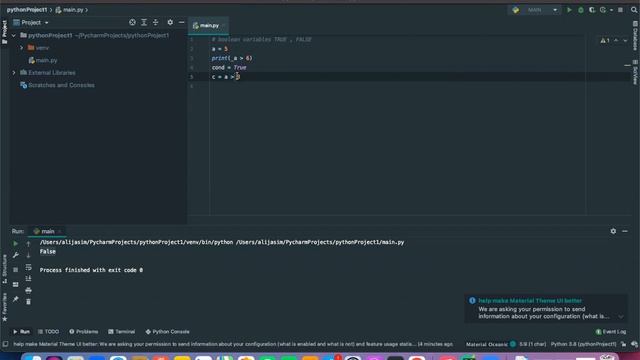Click the down arrow in Run console
Viewport: 640px width, 360px height.
(x=28, y=255)
